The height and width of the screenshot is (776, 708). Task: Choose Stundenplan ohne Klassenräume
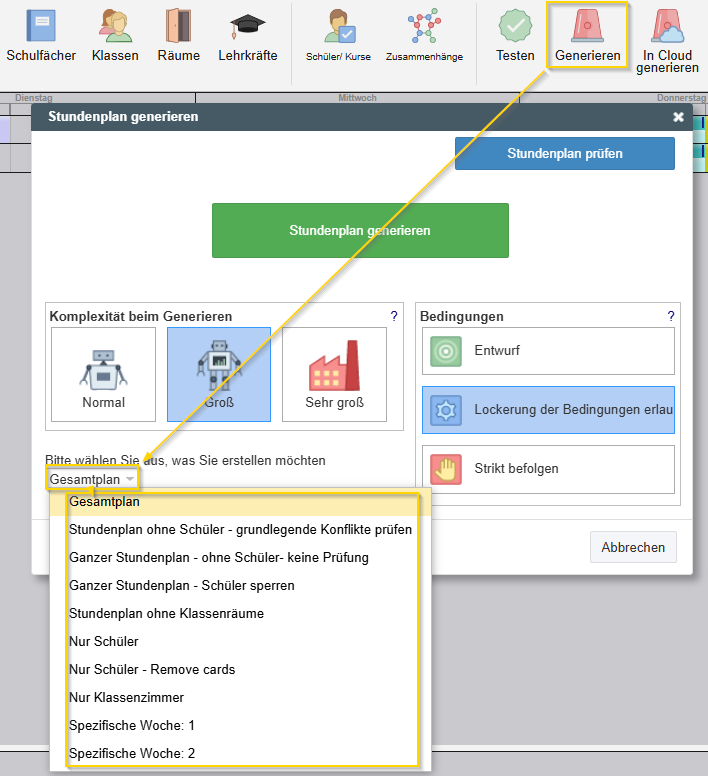[x=241, y=614]
